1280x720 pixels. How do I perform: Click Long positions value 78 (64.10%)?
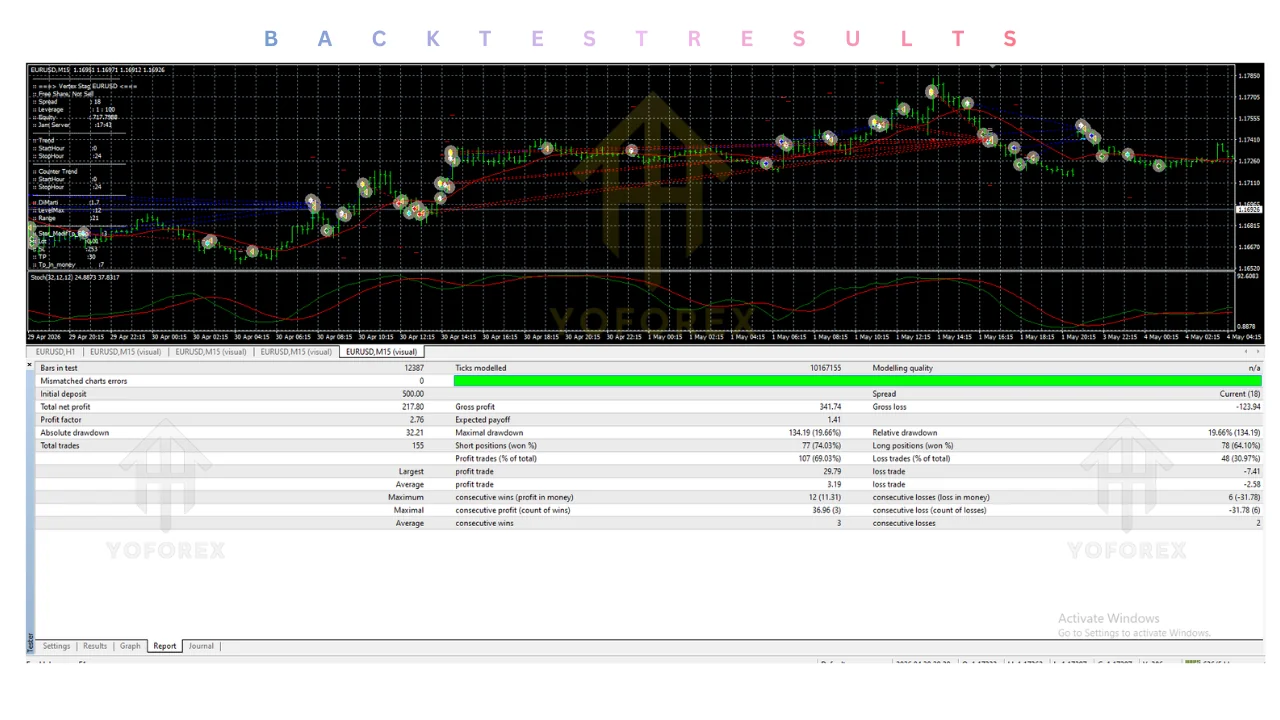(x=1240, y=446)
